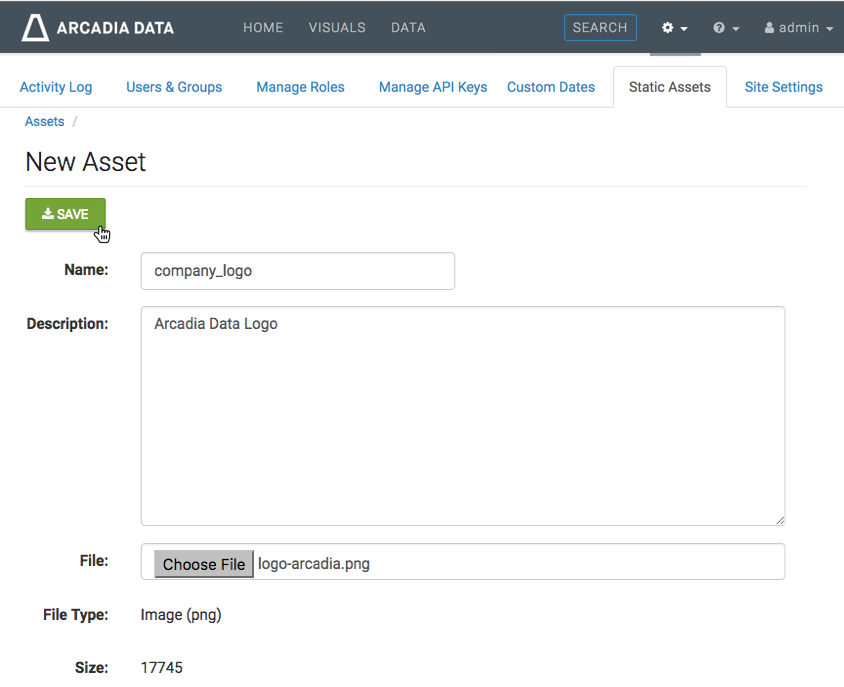The height and width of the screenshot is (687, 844).
Task: Select the Static Assets tab
Action: 670,87
